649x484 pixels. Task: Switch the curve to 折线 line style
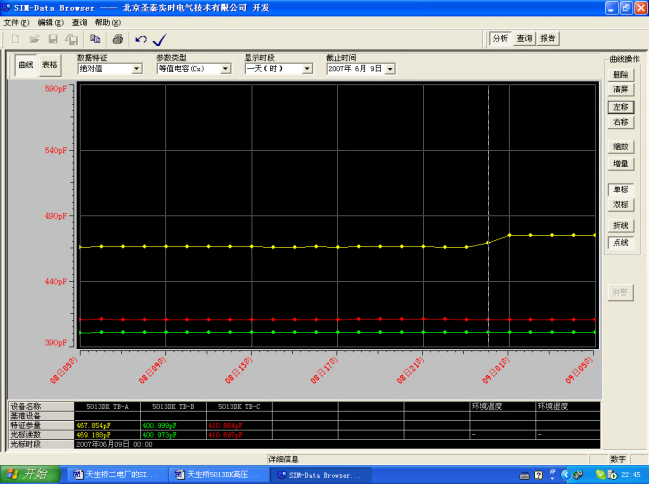(x=620, y=225)
